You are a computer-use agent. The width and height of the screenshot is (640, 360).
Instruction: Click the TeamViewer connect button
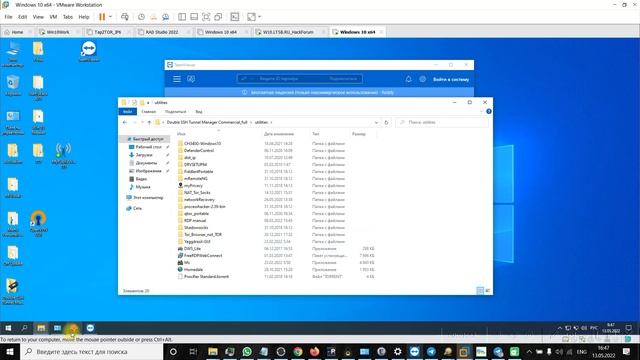pos(343,79)
